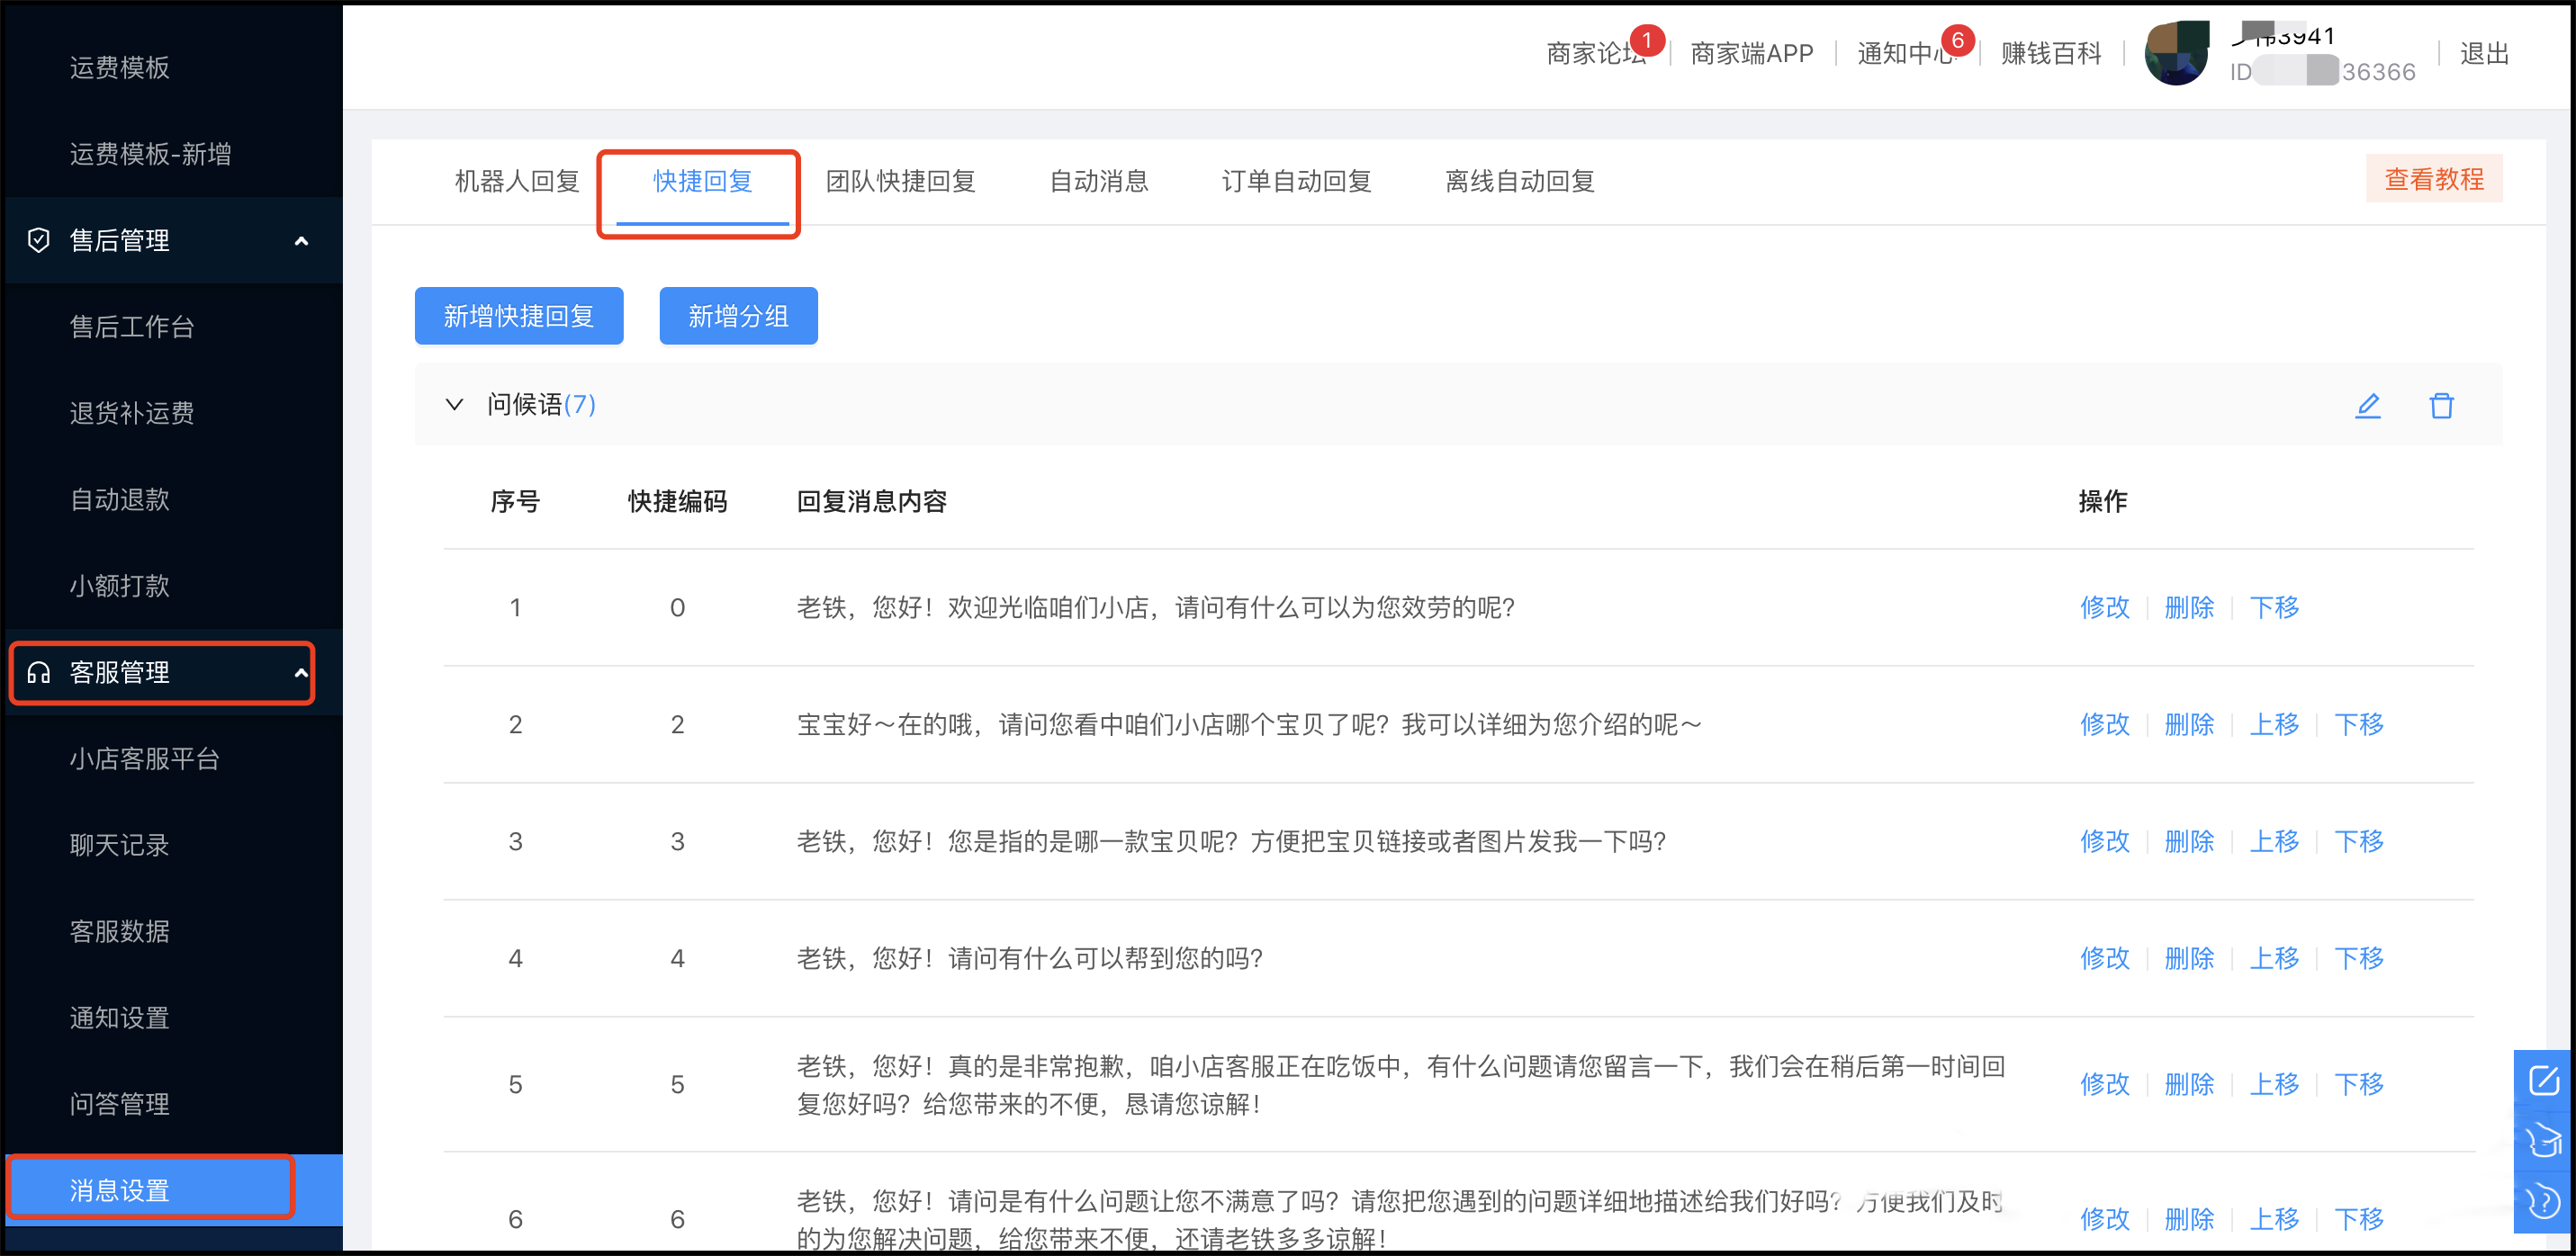The image size is (2576, 1256).
Task: Open the floating graduation cap icon
Action: coord(2543,1140)
